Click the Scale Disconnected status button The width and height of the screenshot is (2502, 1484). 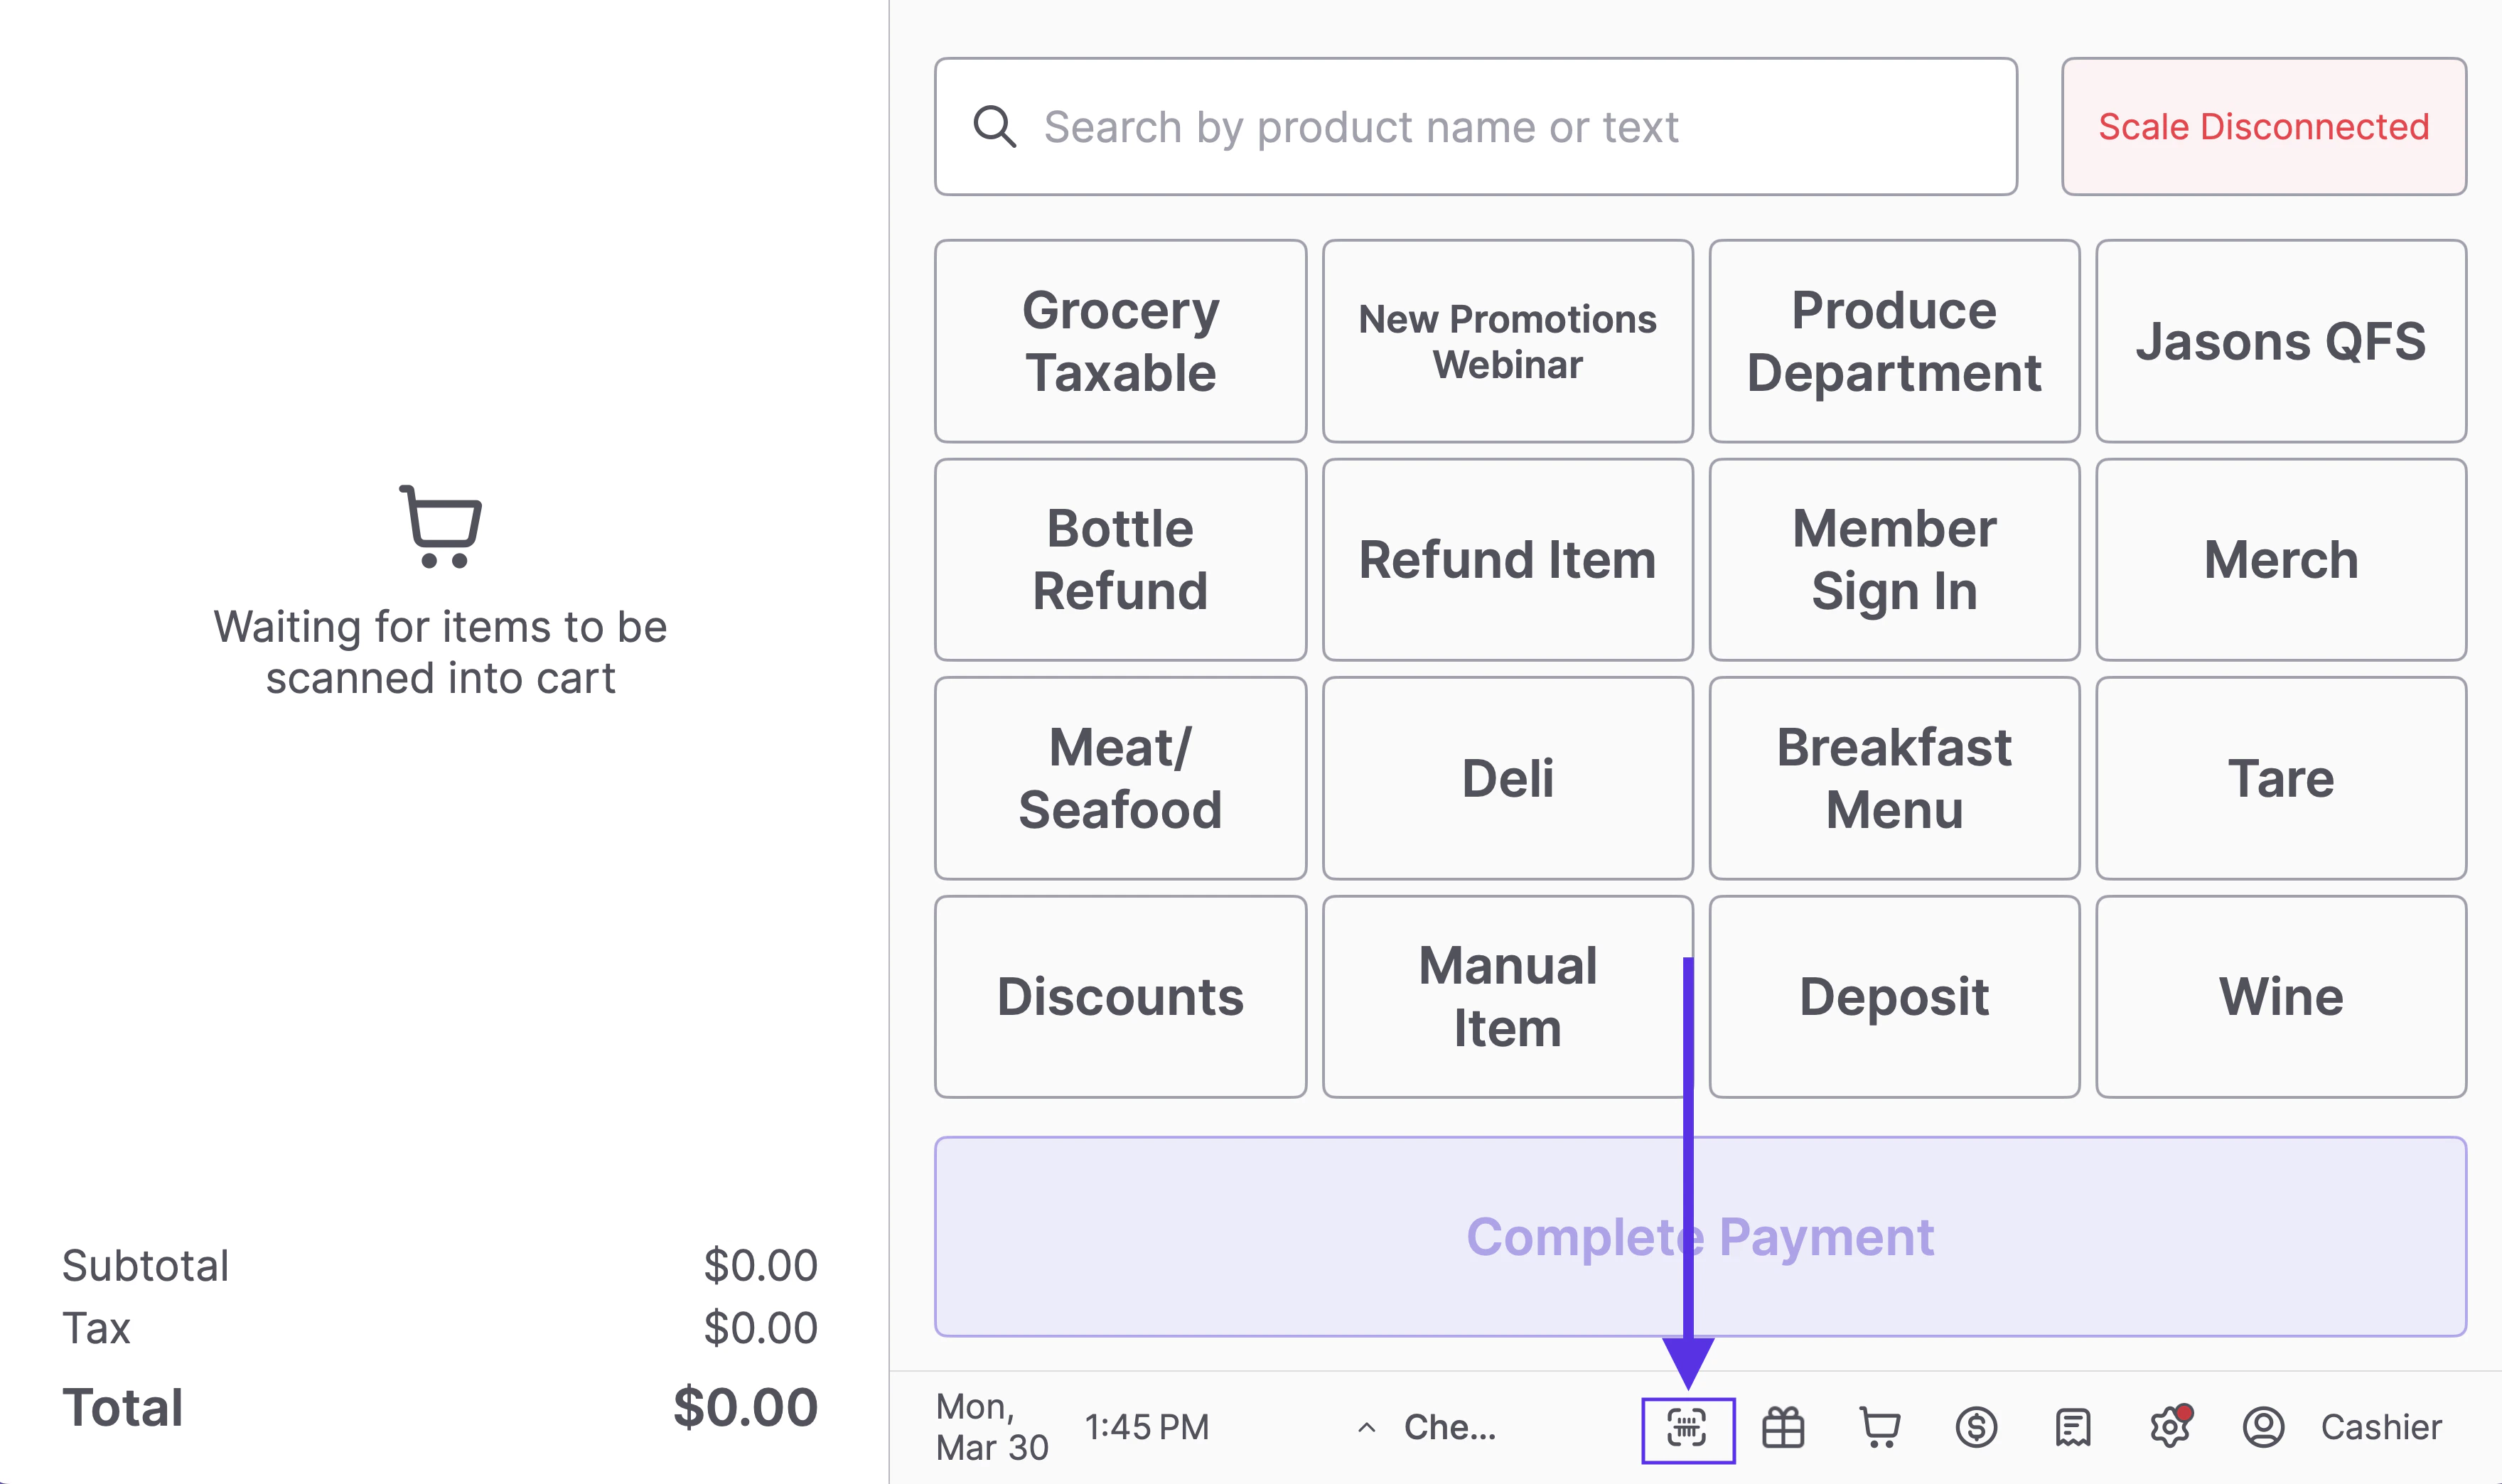pyautogui.click(x=2263, y=127)
